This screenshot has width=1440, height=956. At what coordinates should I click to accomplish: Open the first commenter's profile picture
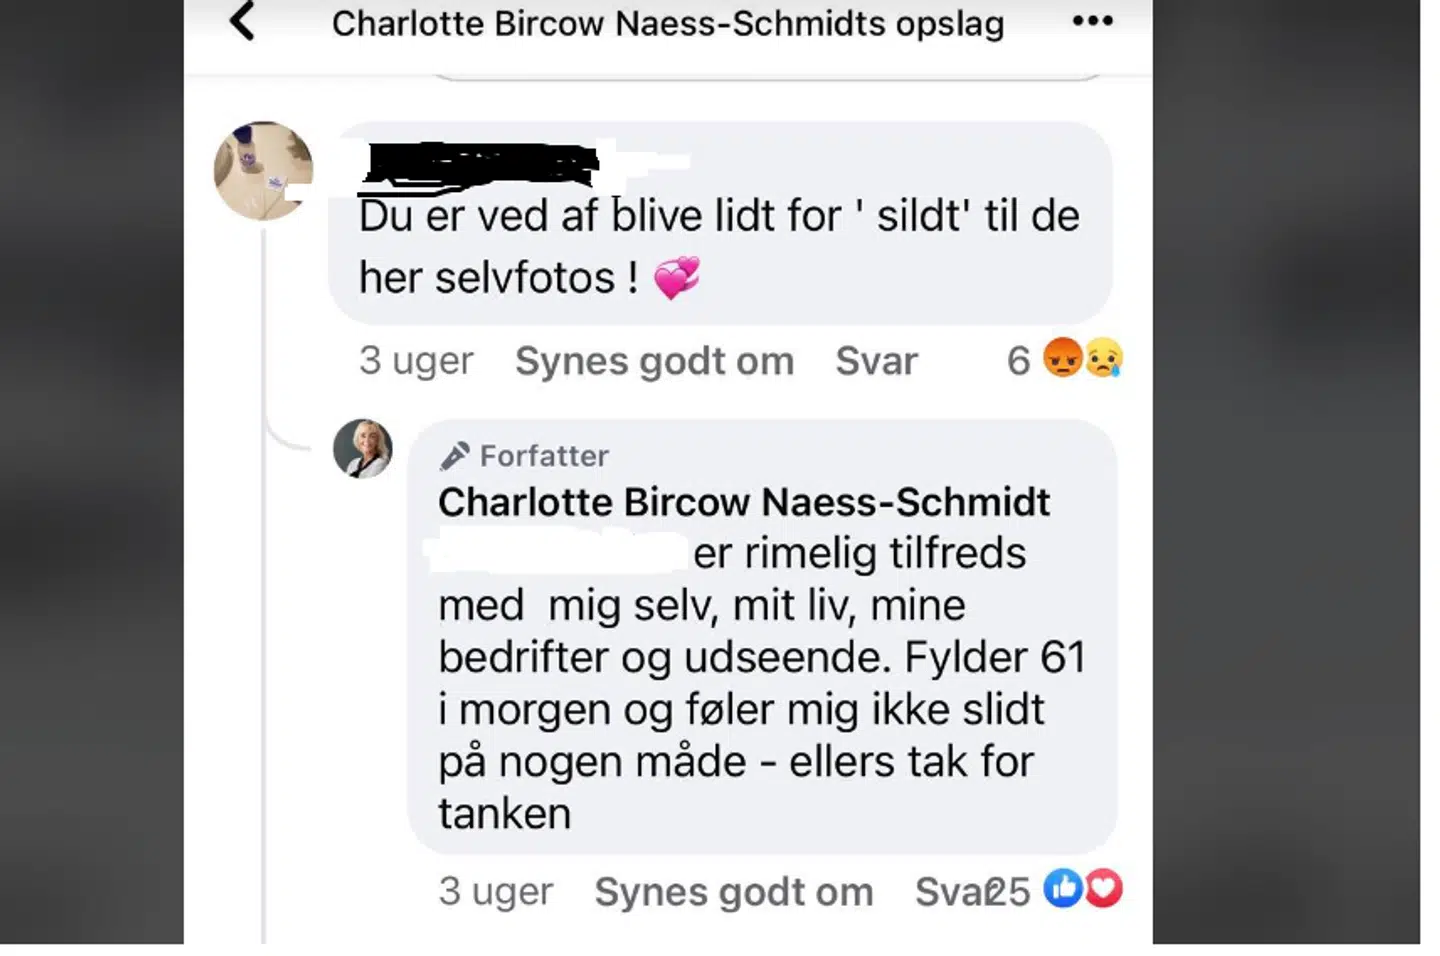pos(262,168)
